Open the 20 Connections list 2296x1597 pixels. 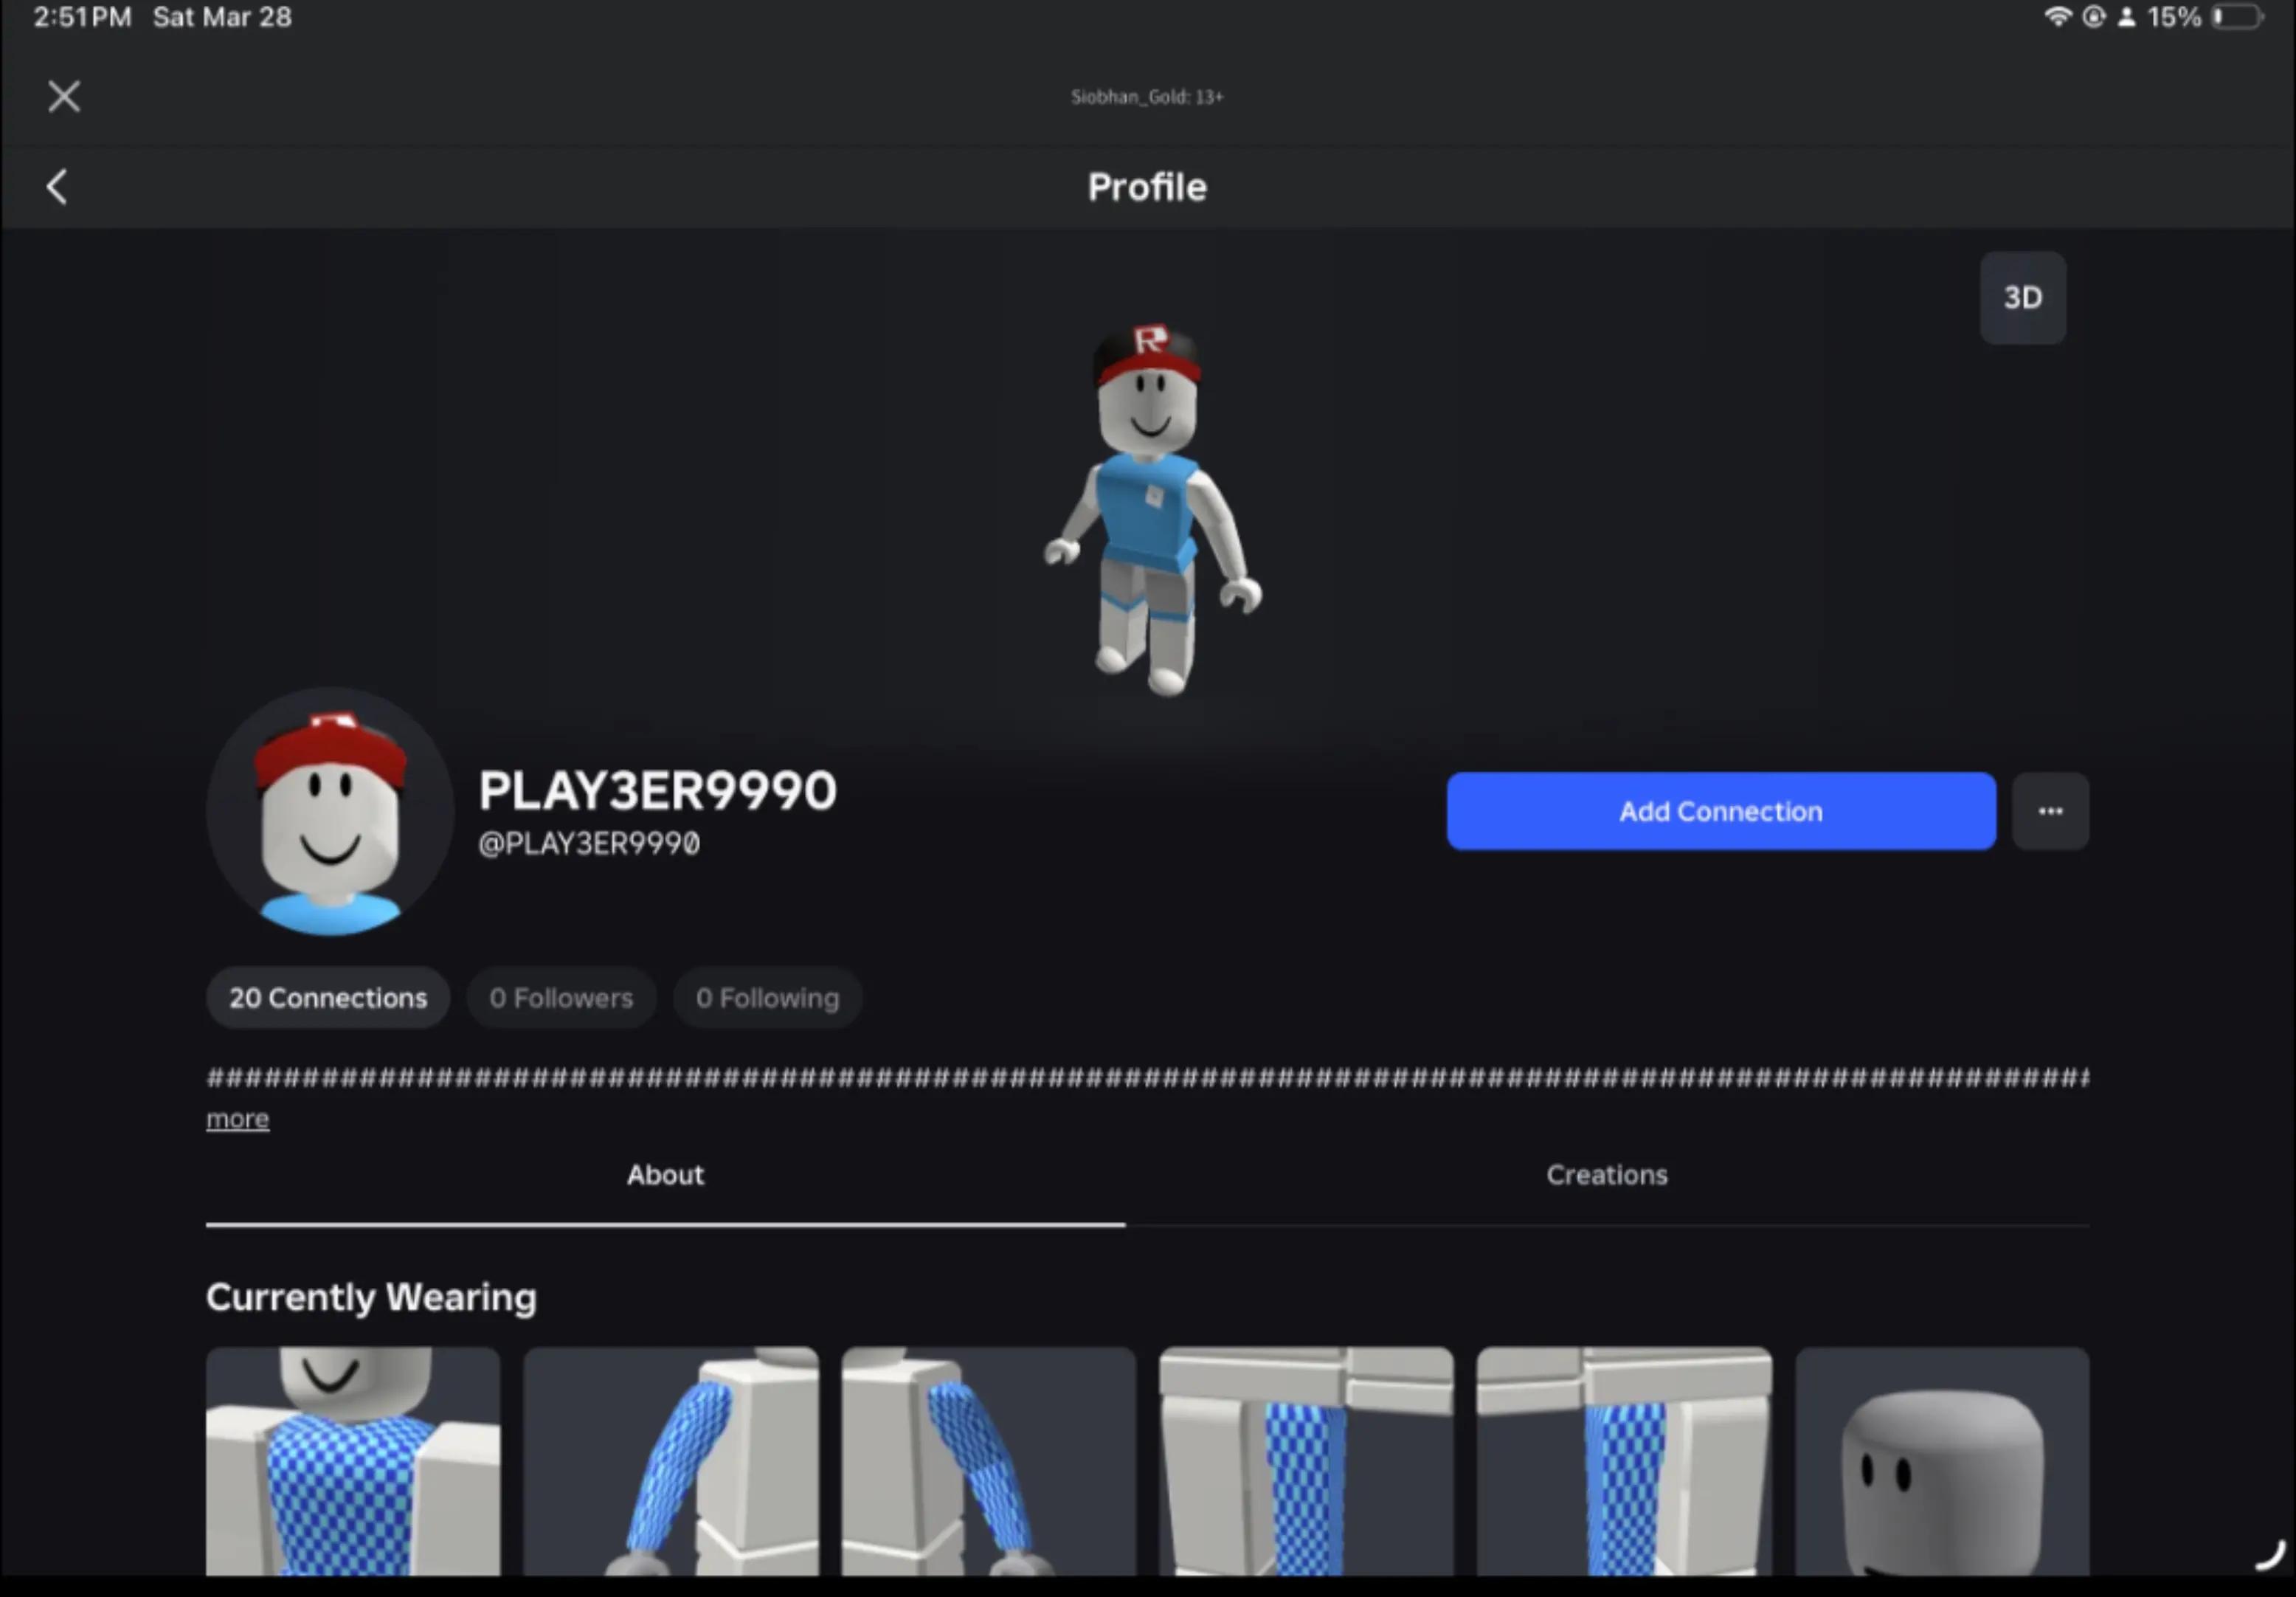pos(328,998)
